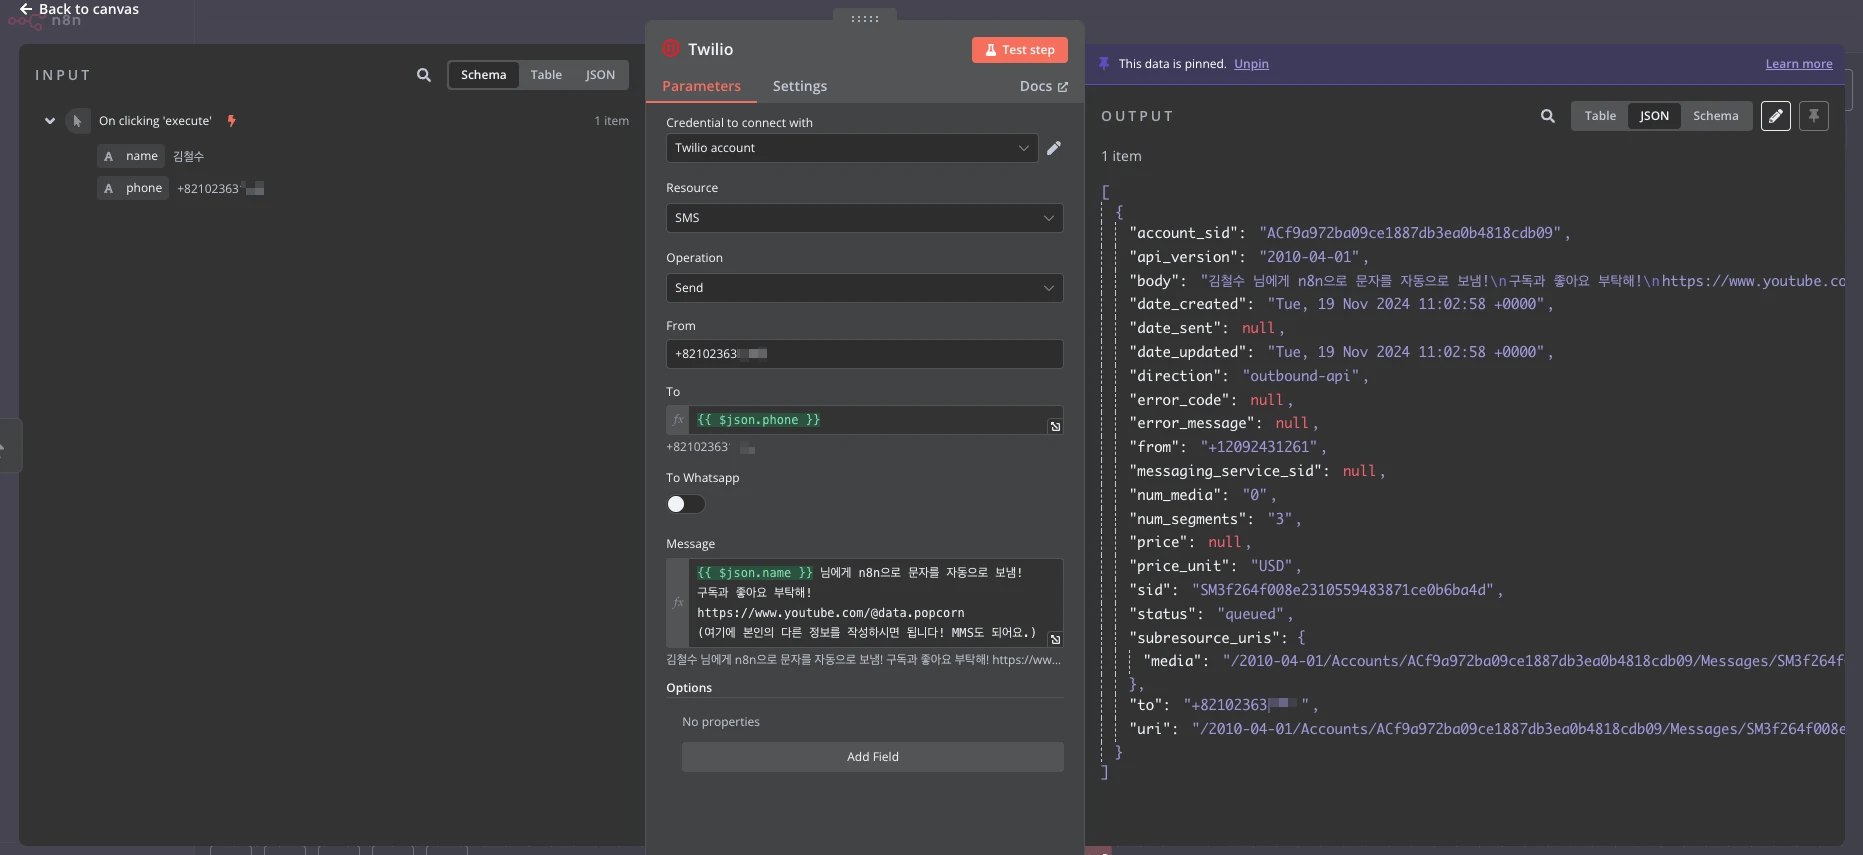Image resolution: width=1863 pixels, height=855 pixels.
Task: Click the No properties text
Action: (721, 722)
